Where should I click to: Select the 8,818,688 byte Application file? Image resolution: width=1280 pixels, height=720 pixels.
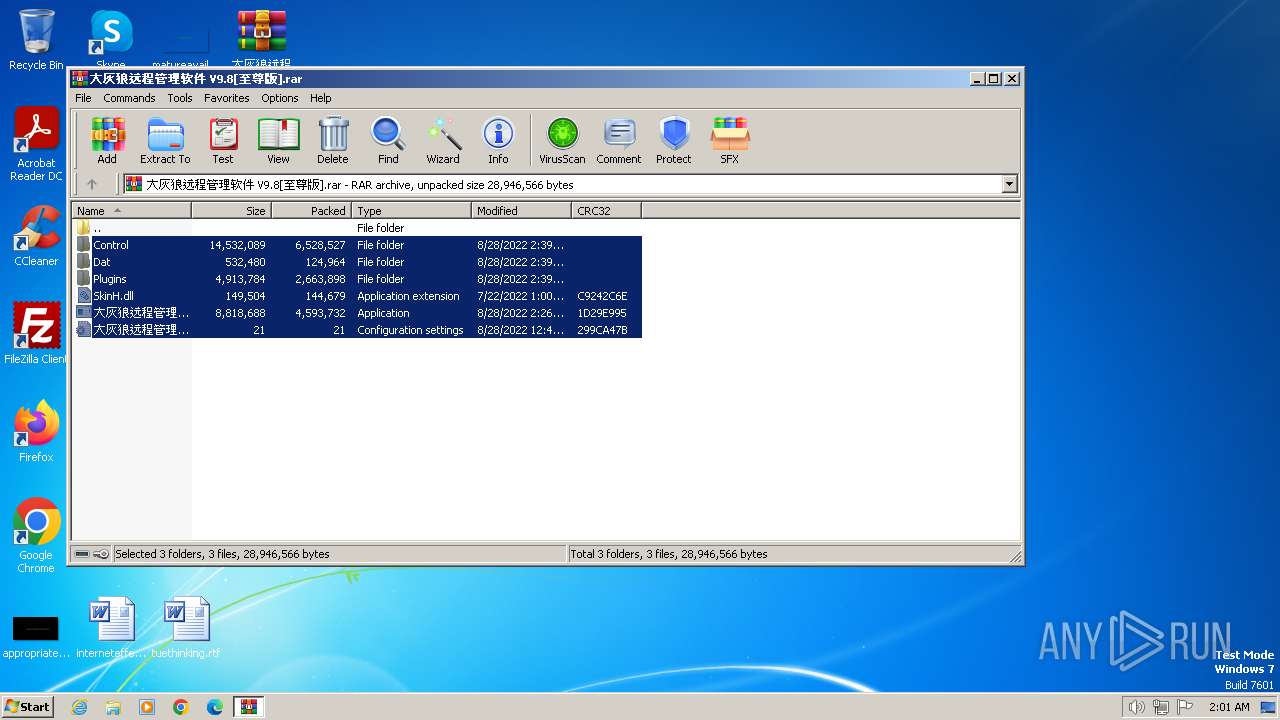click(x=358, y=313)
